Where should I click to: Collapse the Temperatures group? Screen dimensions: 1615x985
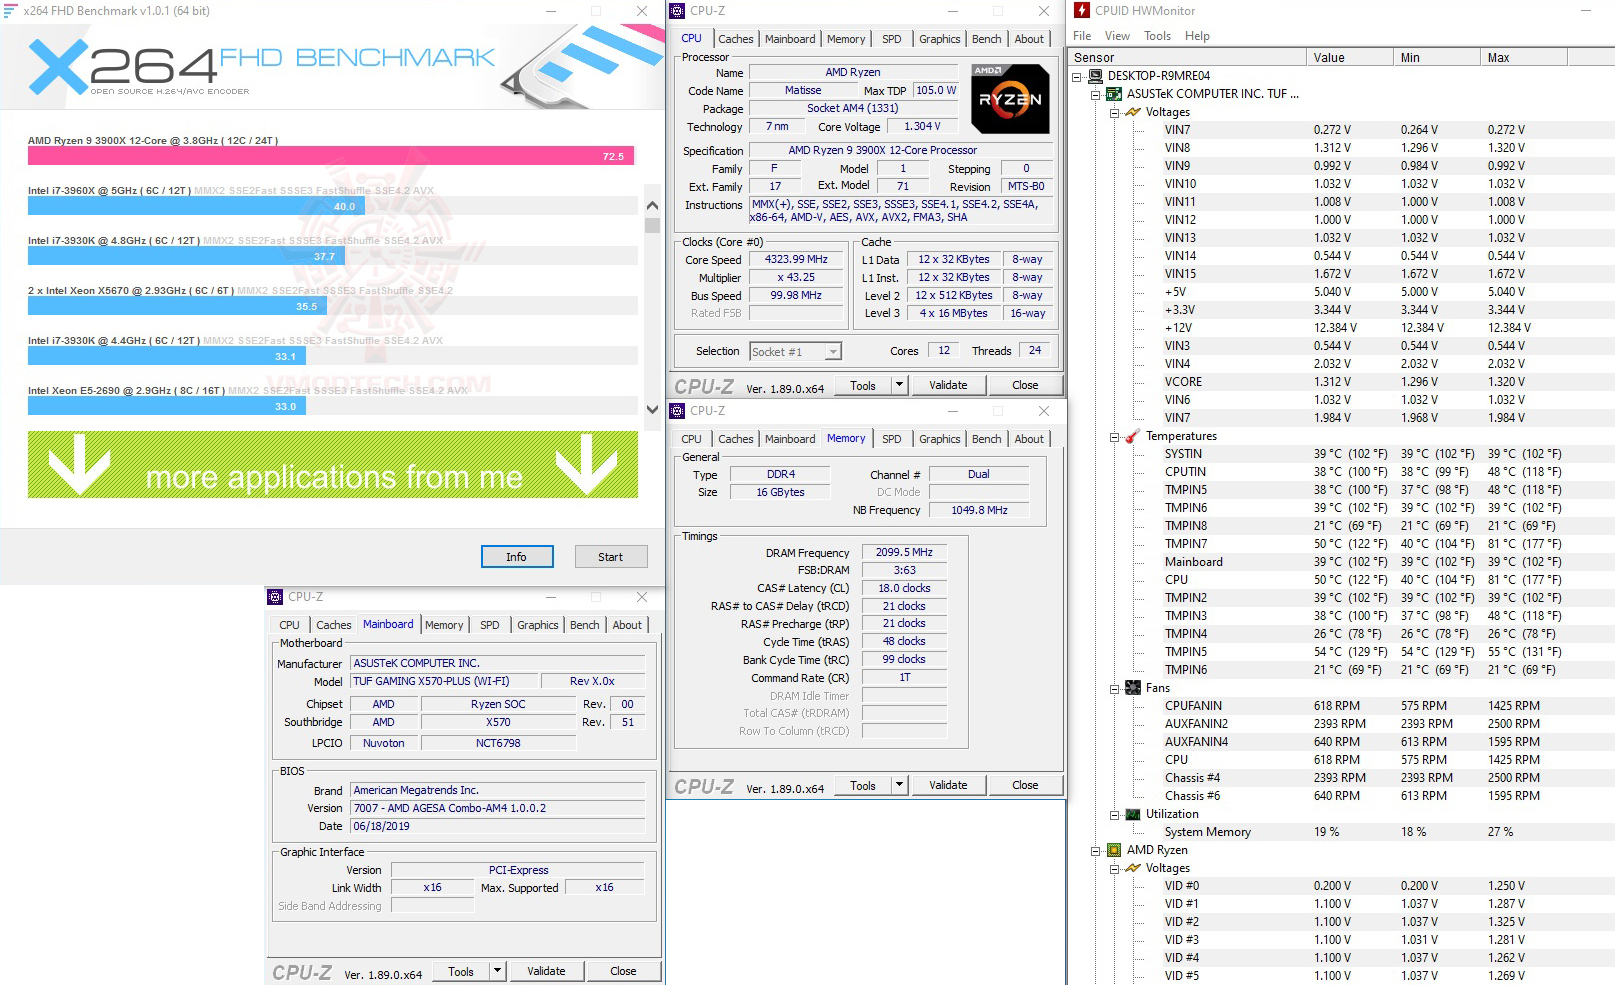point(1114,436)
